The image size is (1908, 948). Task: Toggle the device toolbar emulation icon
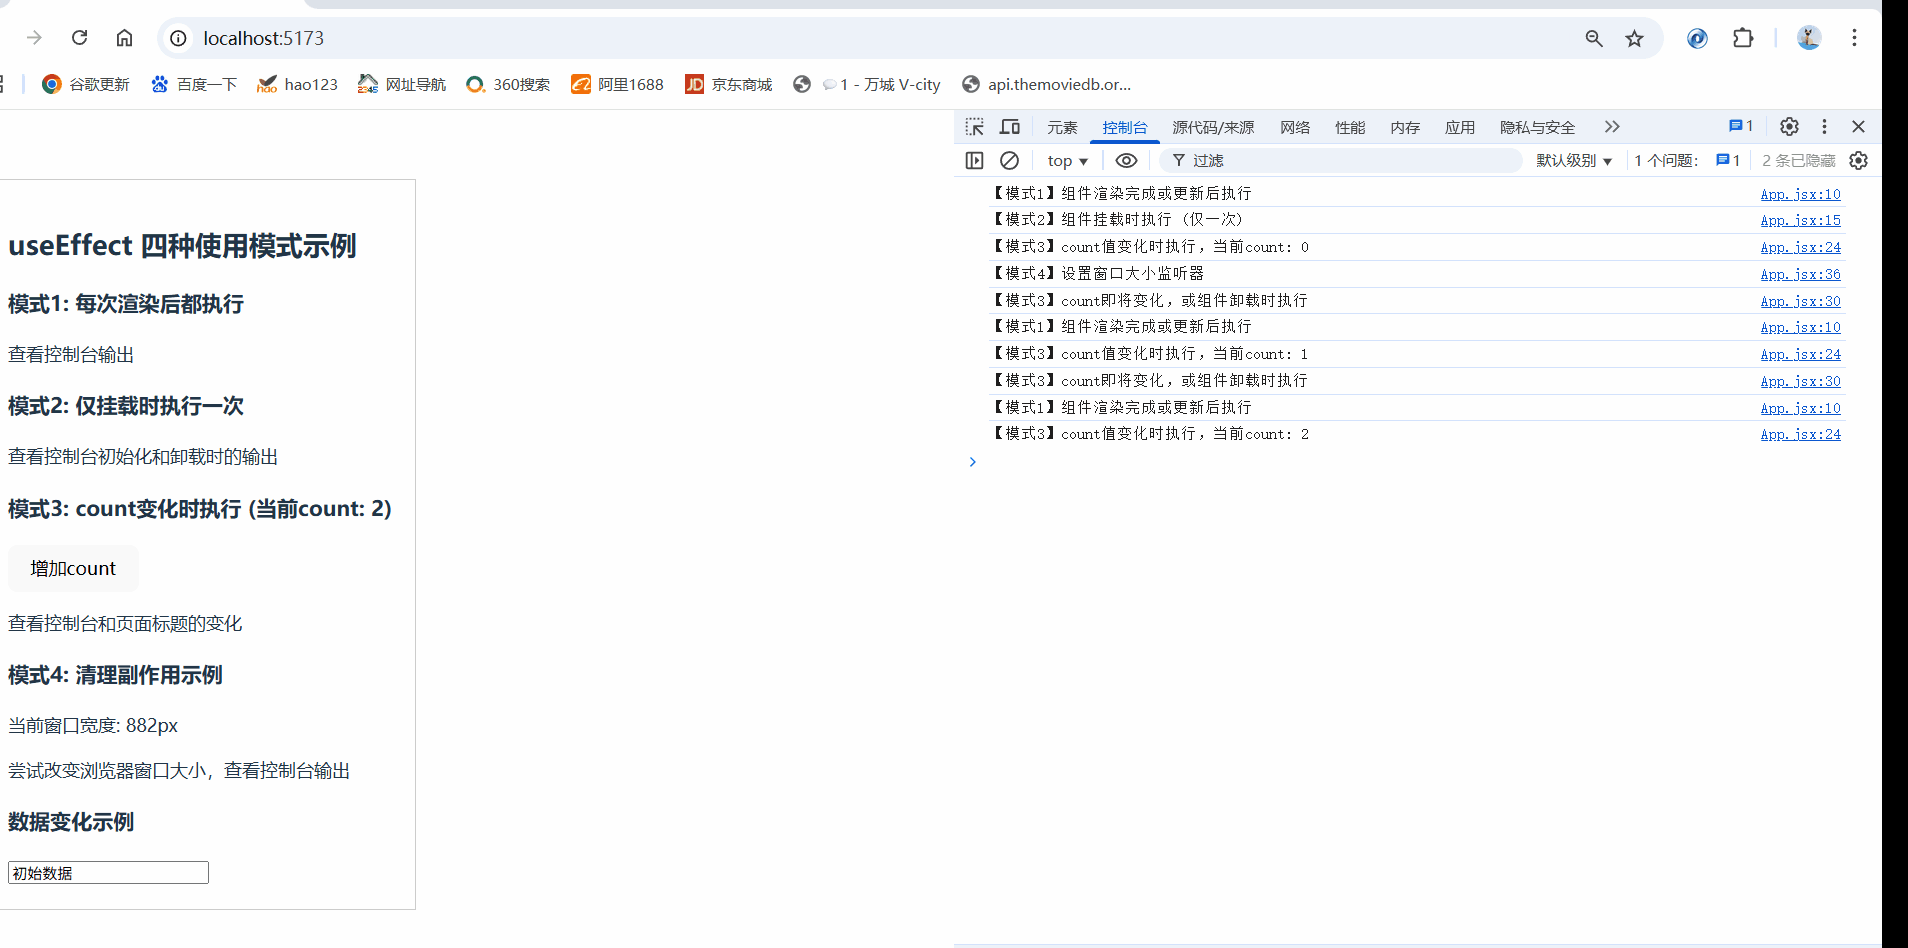click(1009, 127)
